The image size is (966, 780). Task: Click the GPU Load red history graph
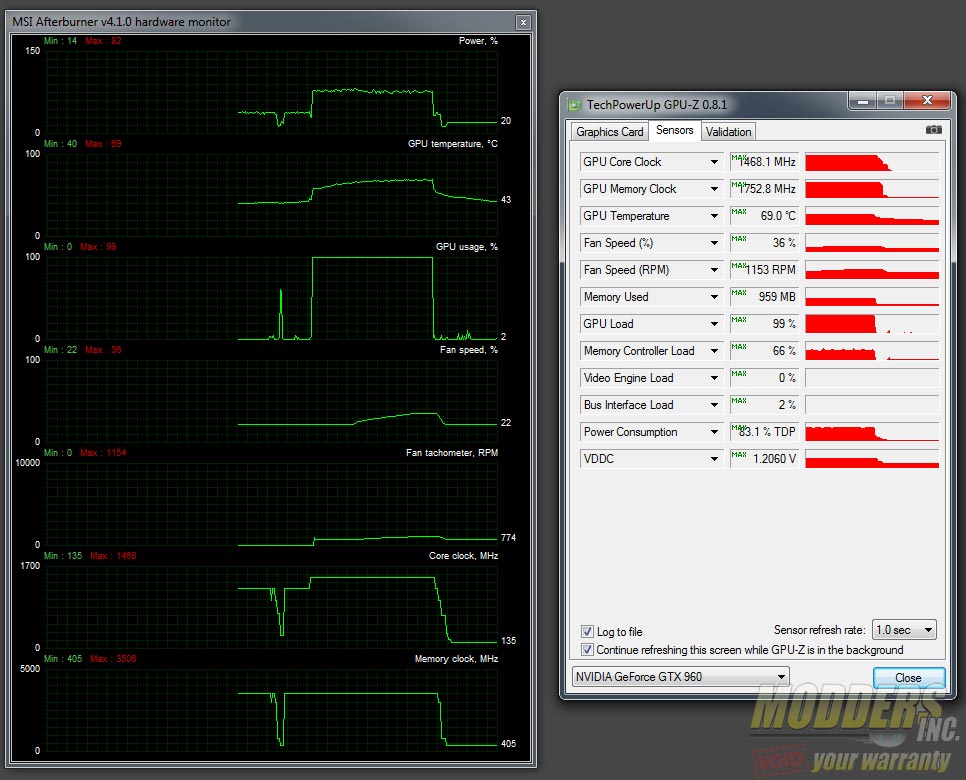(x=872, y=324)
